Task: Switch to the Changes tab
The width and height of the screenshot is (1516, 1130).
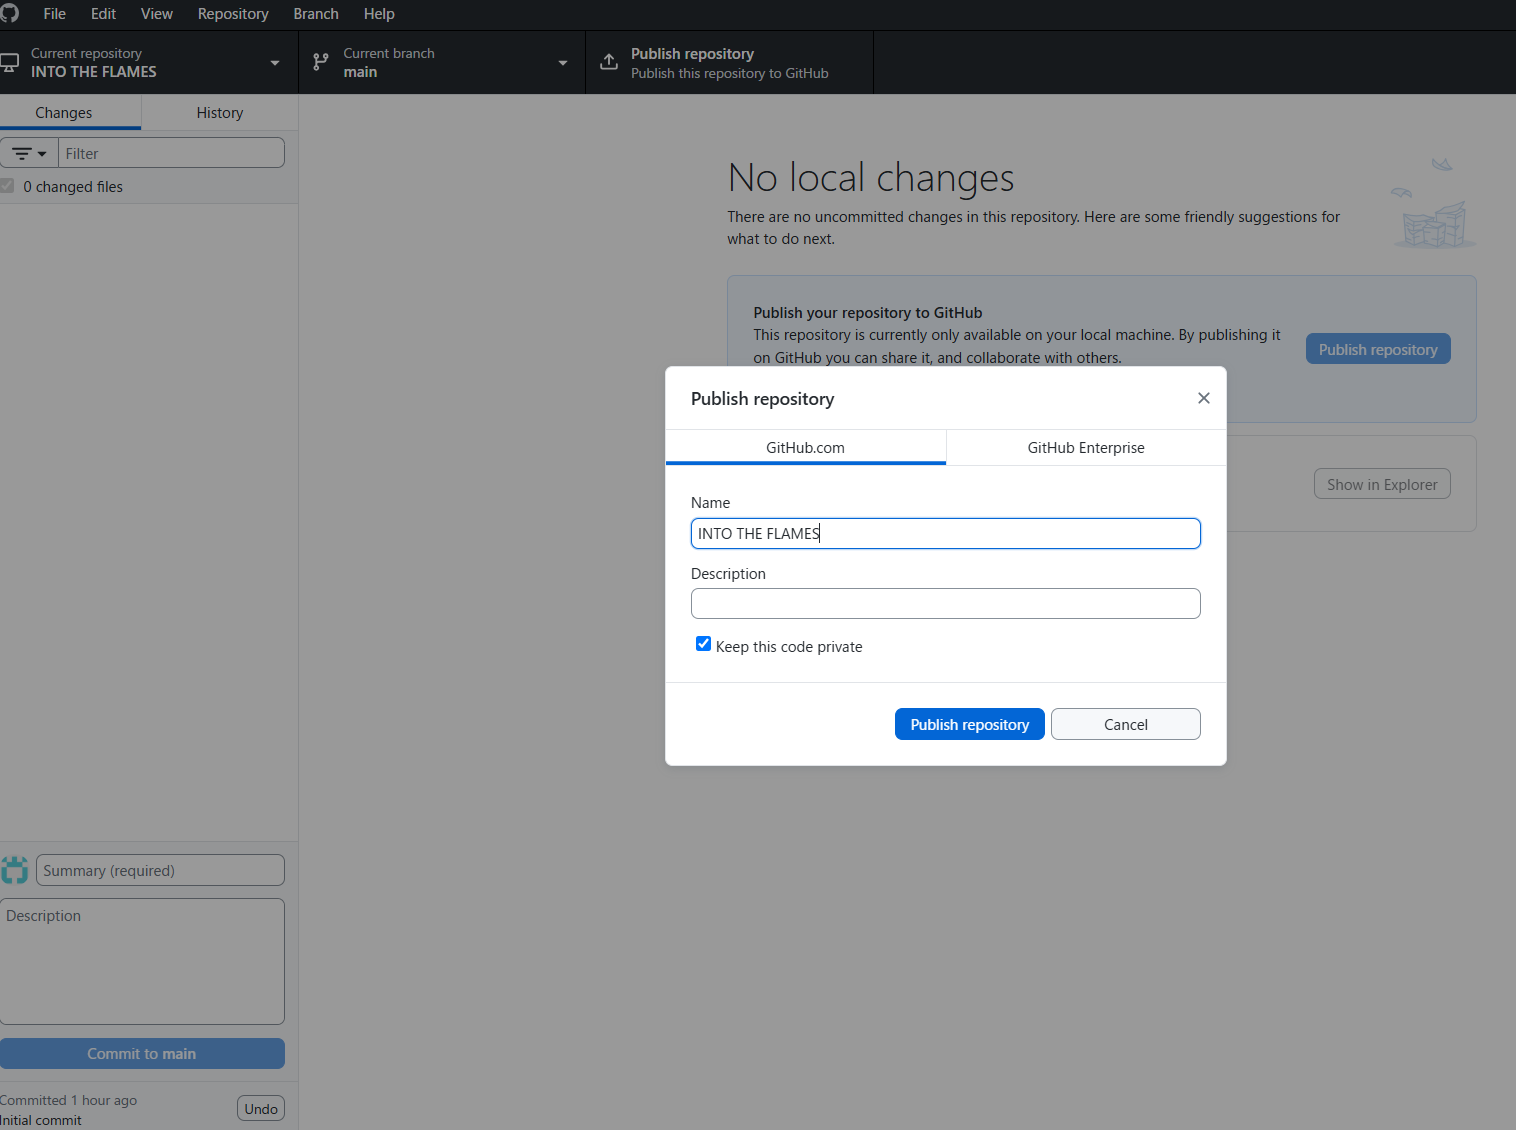Action: coord(70,113)
